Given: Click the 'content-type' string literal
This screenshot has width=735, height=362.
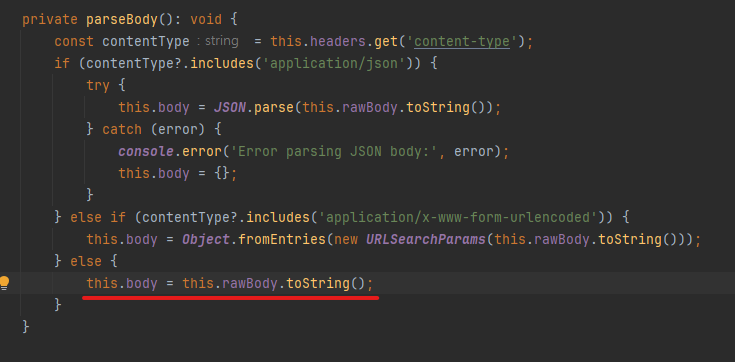Looking at the screenshot, I should click(x=462, y=42).
